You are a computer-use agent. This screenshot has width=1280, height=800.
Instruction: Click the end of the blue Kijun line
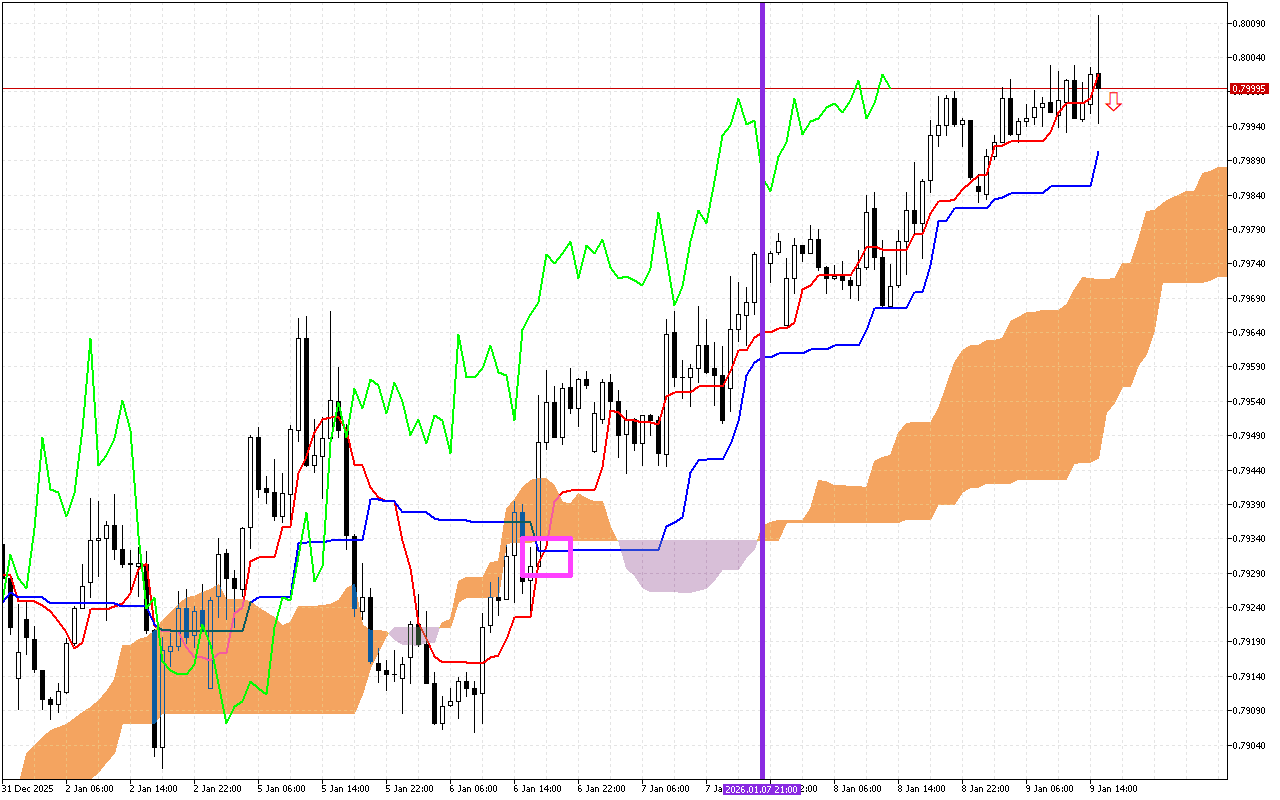[1099, 153]
